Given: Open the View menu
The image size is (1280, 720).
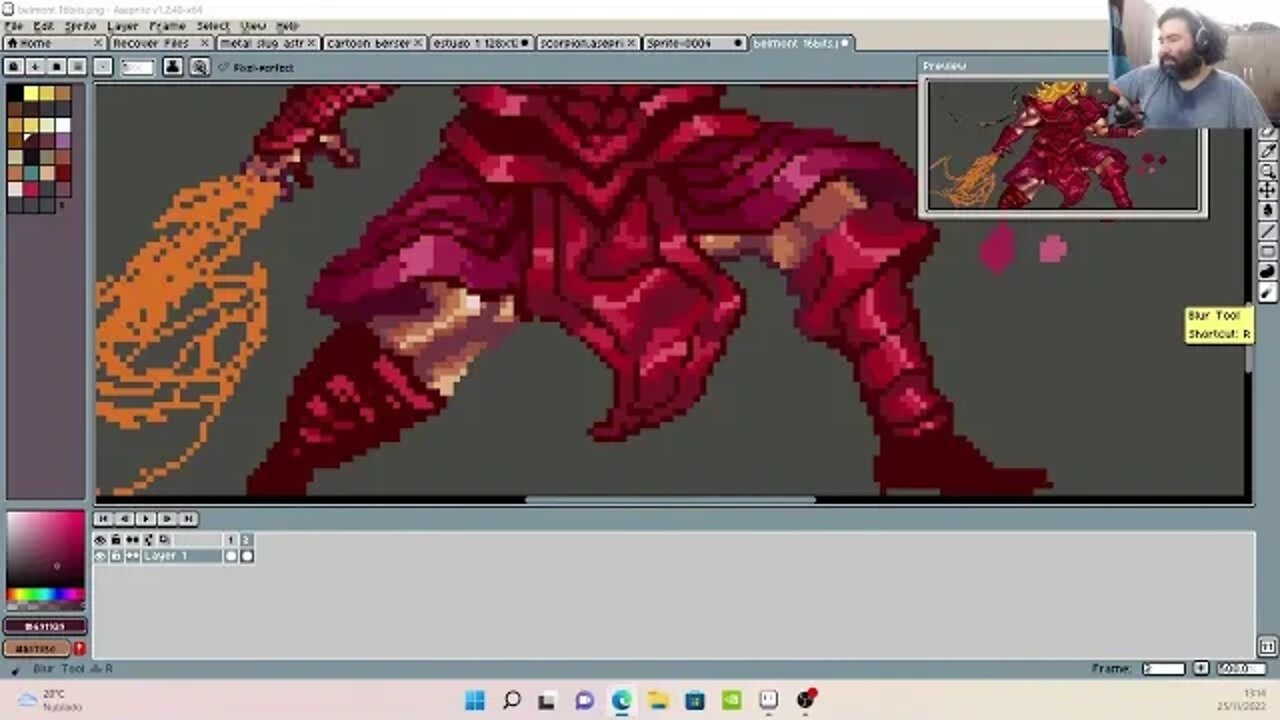Looking at the screenshot, I should [x=254, y=26].
